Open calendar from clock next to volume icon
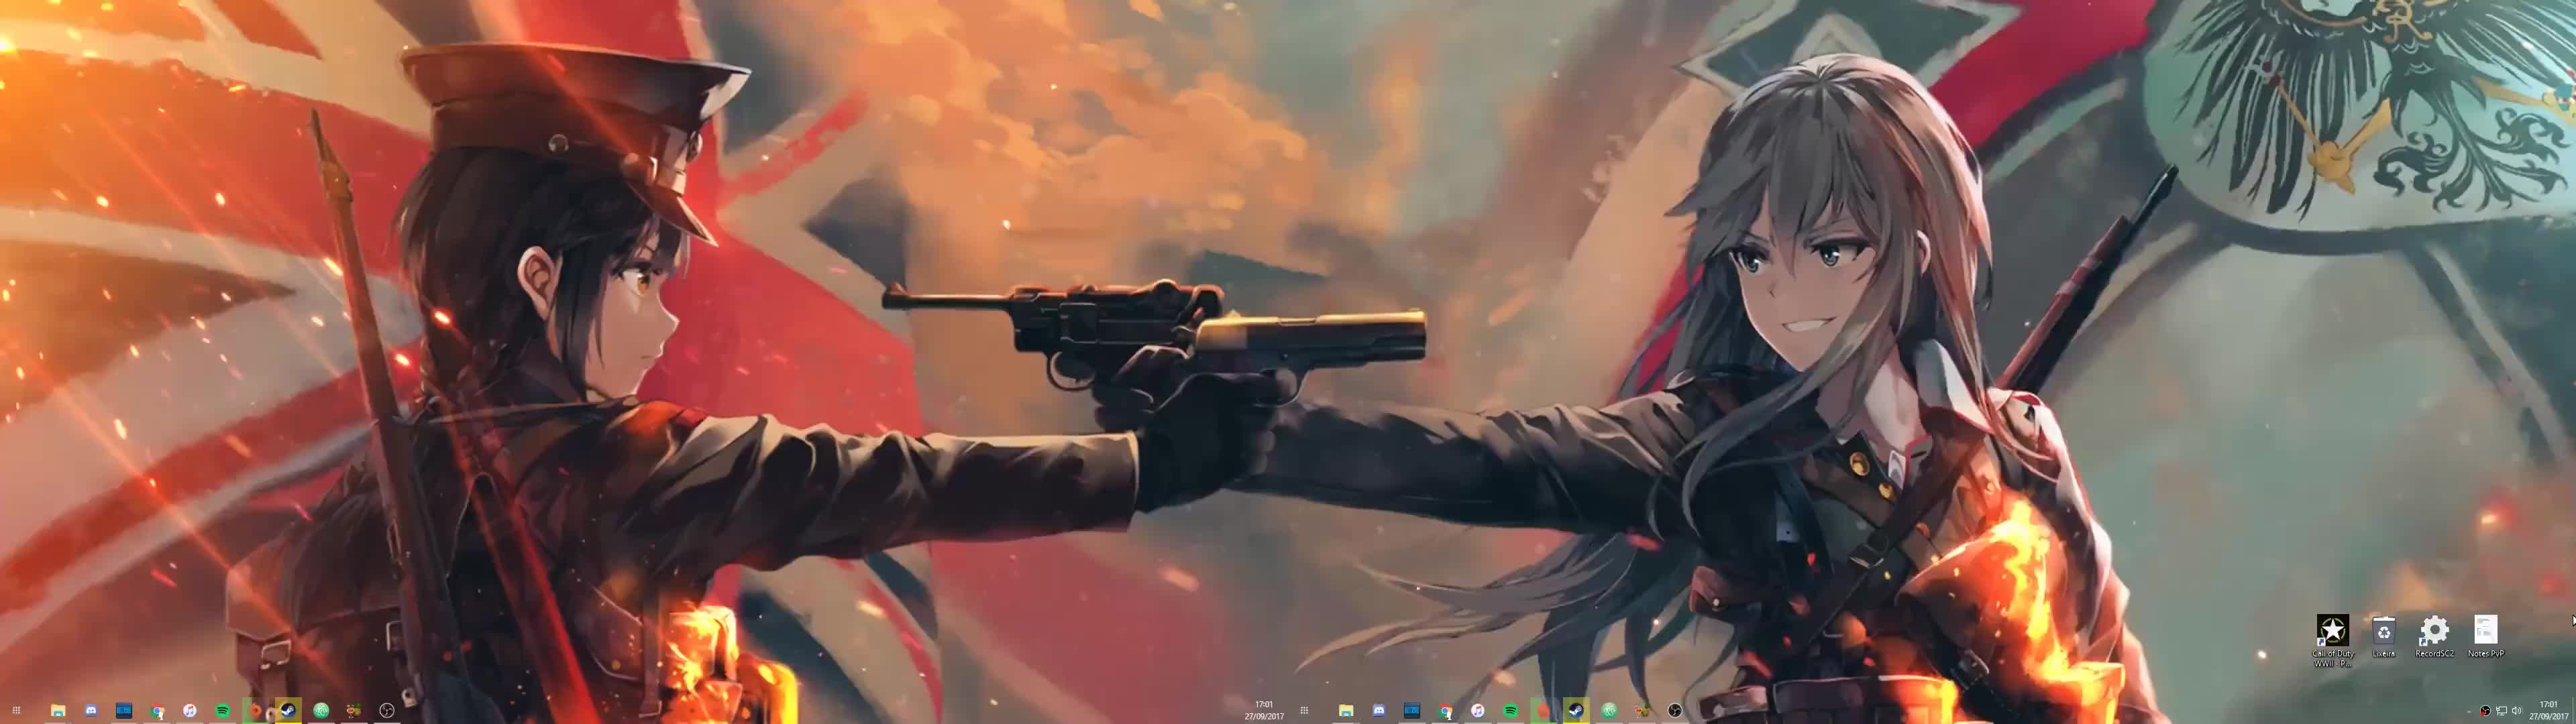 pyautogui.click(x=2549, y=710)
